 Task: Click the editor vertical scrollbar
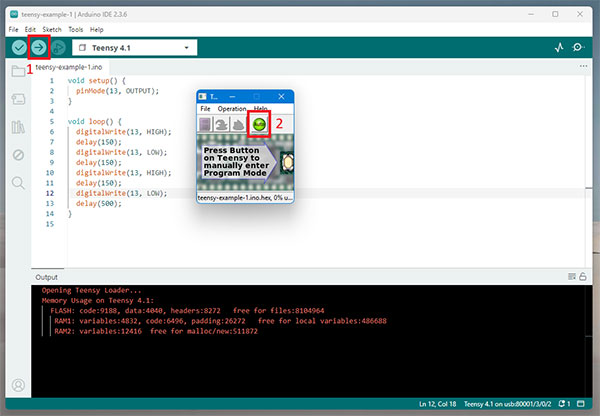(589, 171)
